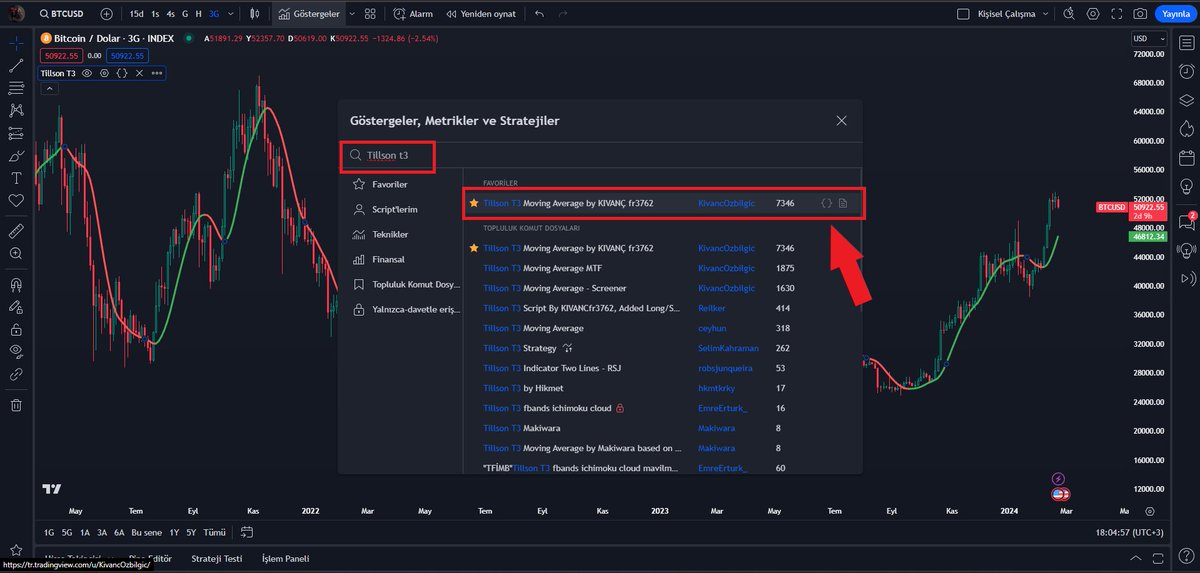Open go to date calendar icon
The image size is (1200, 573).
tap(248, 532)
